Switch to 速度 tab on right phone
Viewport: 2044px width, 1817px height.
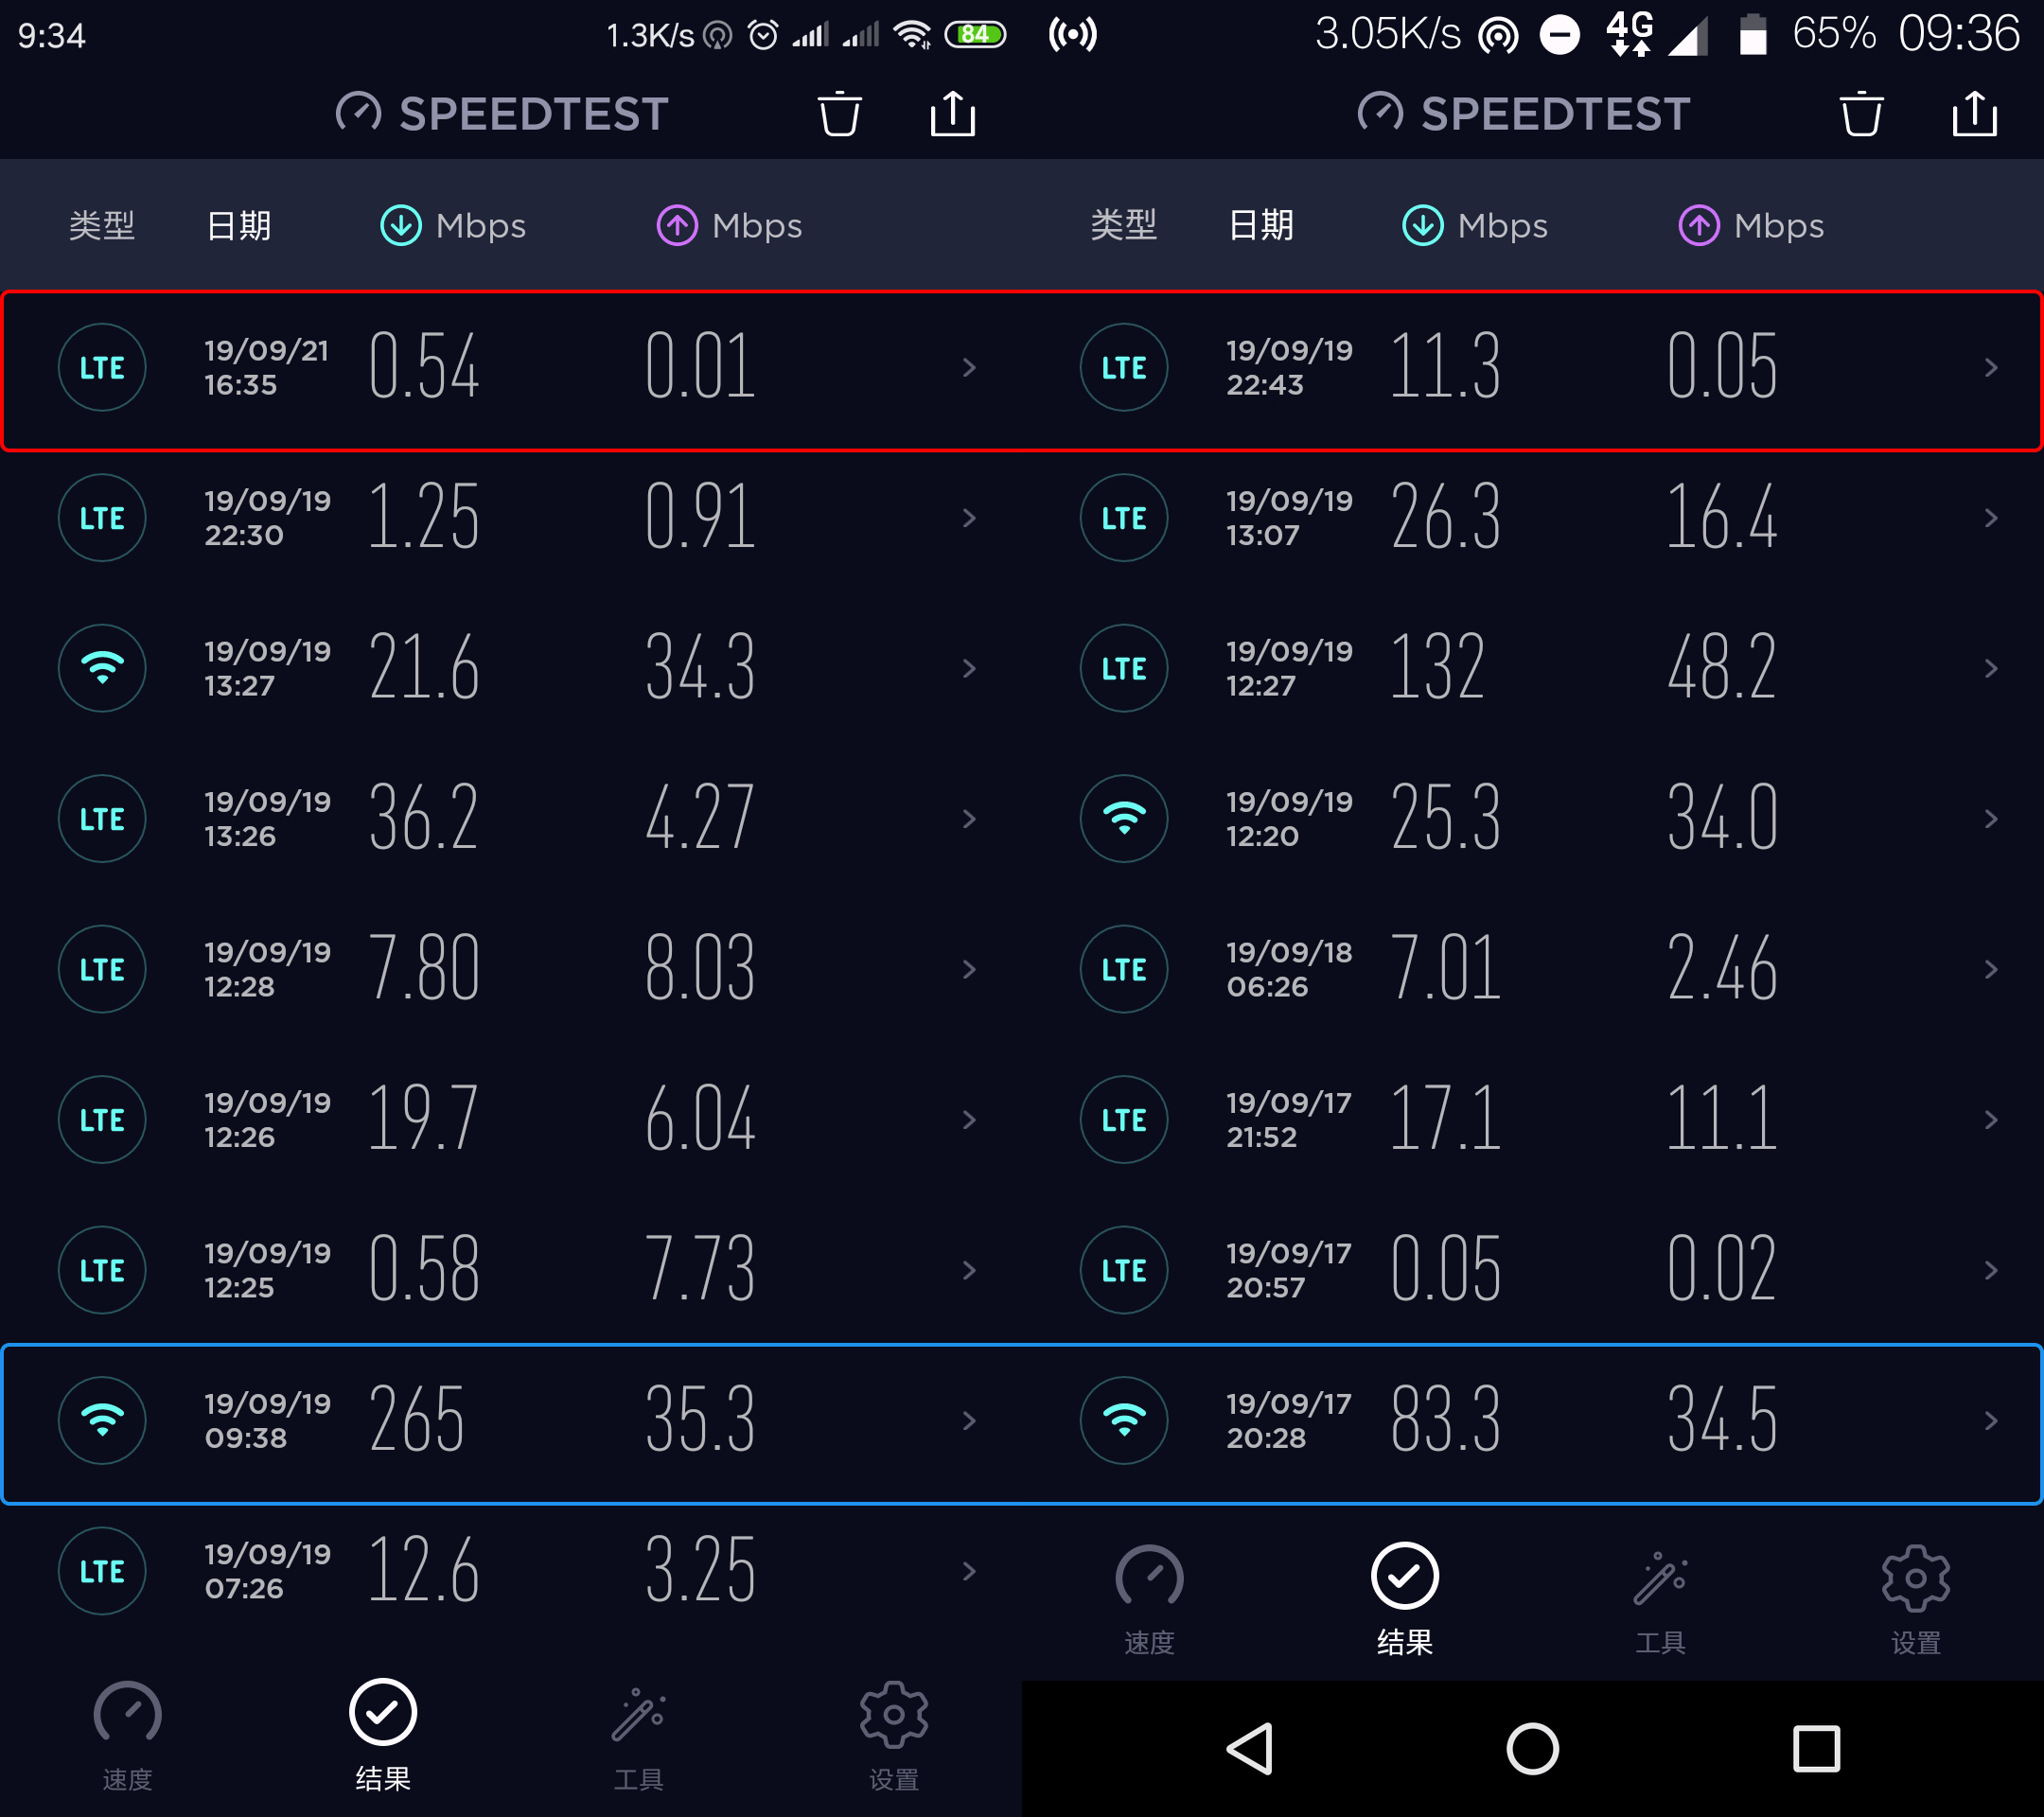(x=1150, y=1600)
